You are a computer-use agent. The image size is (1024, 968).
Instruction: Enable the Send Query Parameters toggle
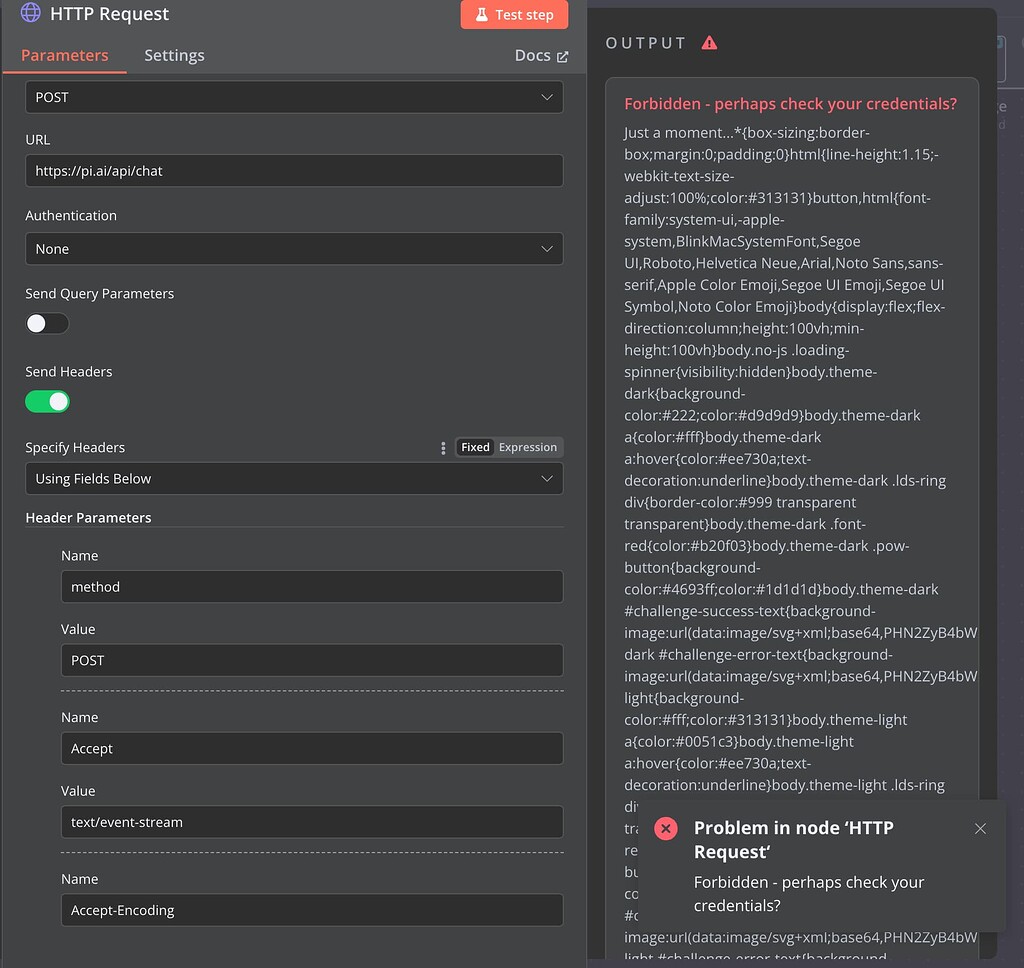pos(47,323)
